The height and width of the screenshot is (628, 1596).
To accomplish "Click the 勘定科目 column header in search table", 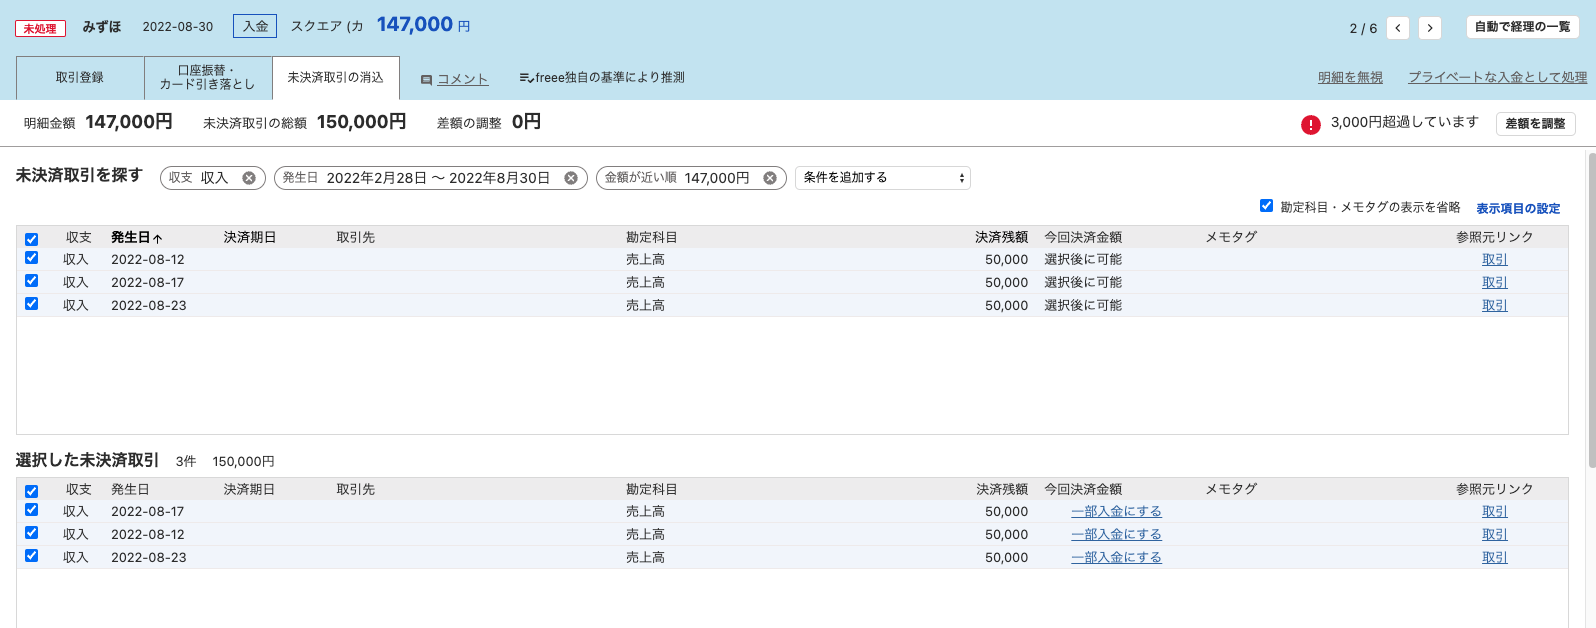I will click(x=652, y=238).
